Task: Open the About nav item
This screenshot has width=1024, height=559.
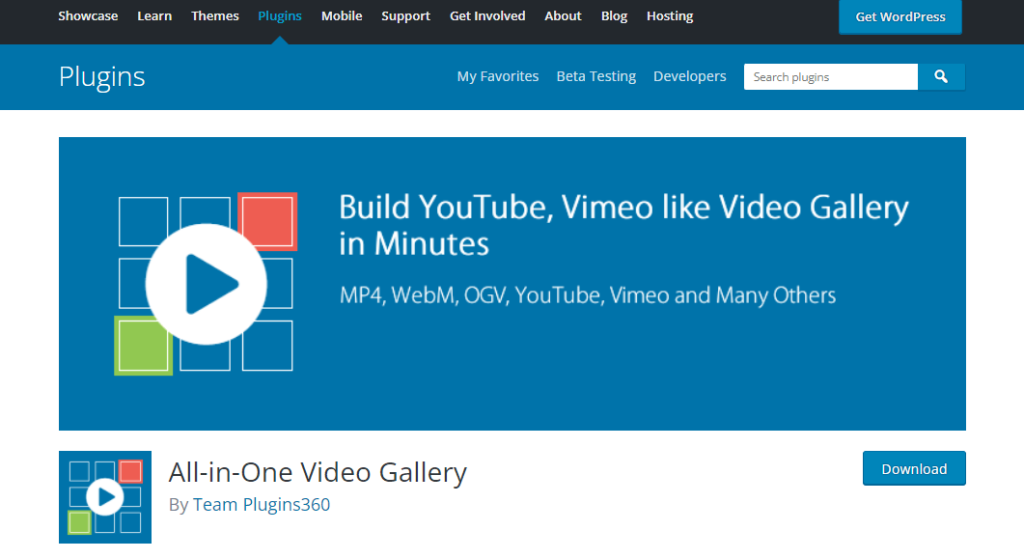Action: (x=563, y=16)
